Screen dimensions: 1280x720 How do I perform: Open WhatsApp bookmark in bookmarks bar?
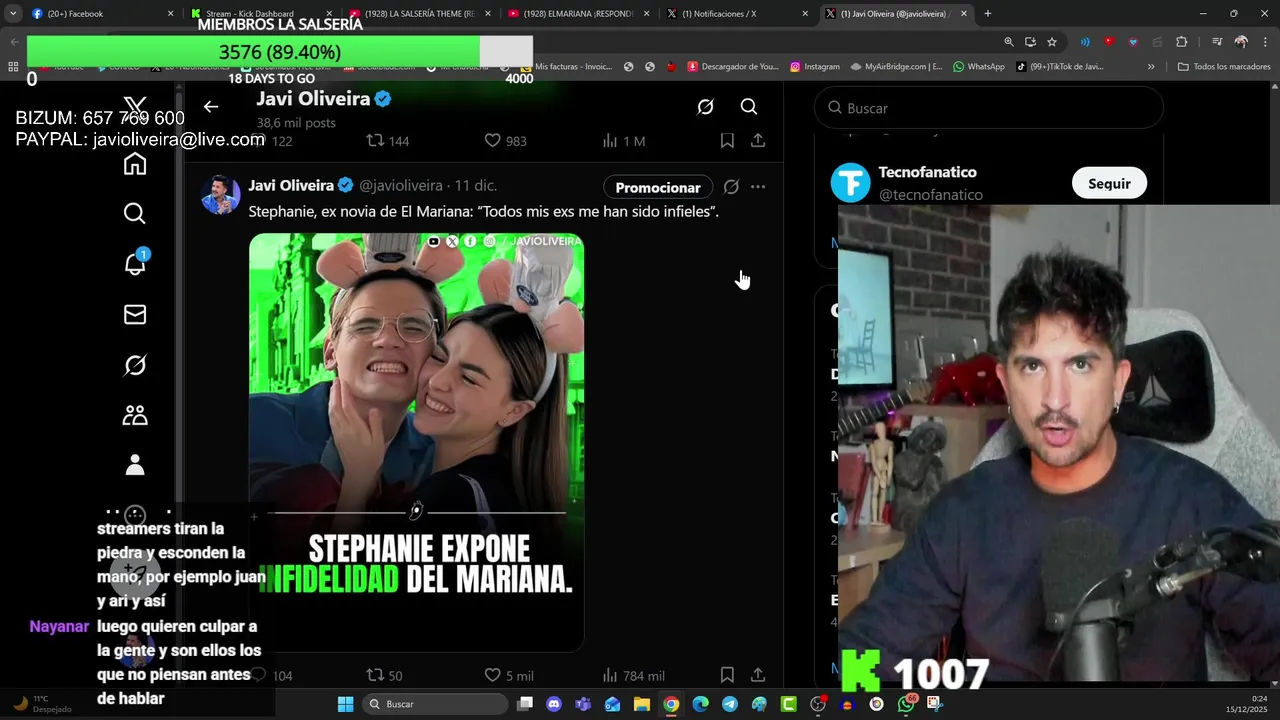tap(978, 67)
